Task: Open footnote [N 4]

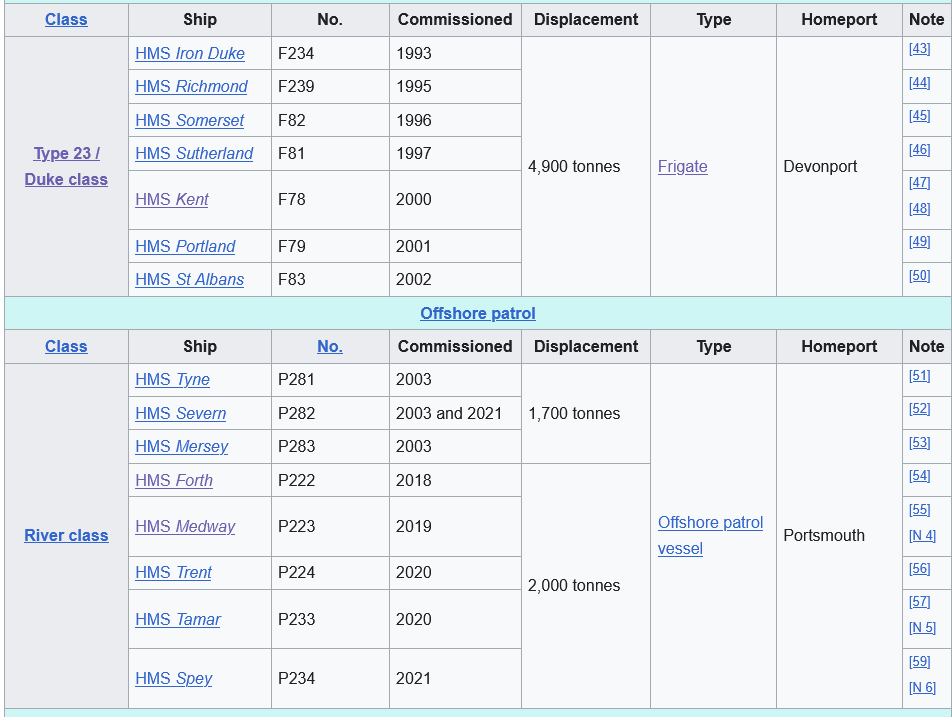Action: [922, 535]
